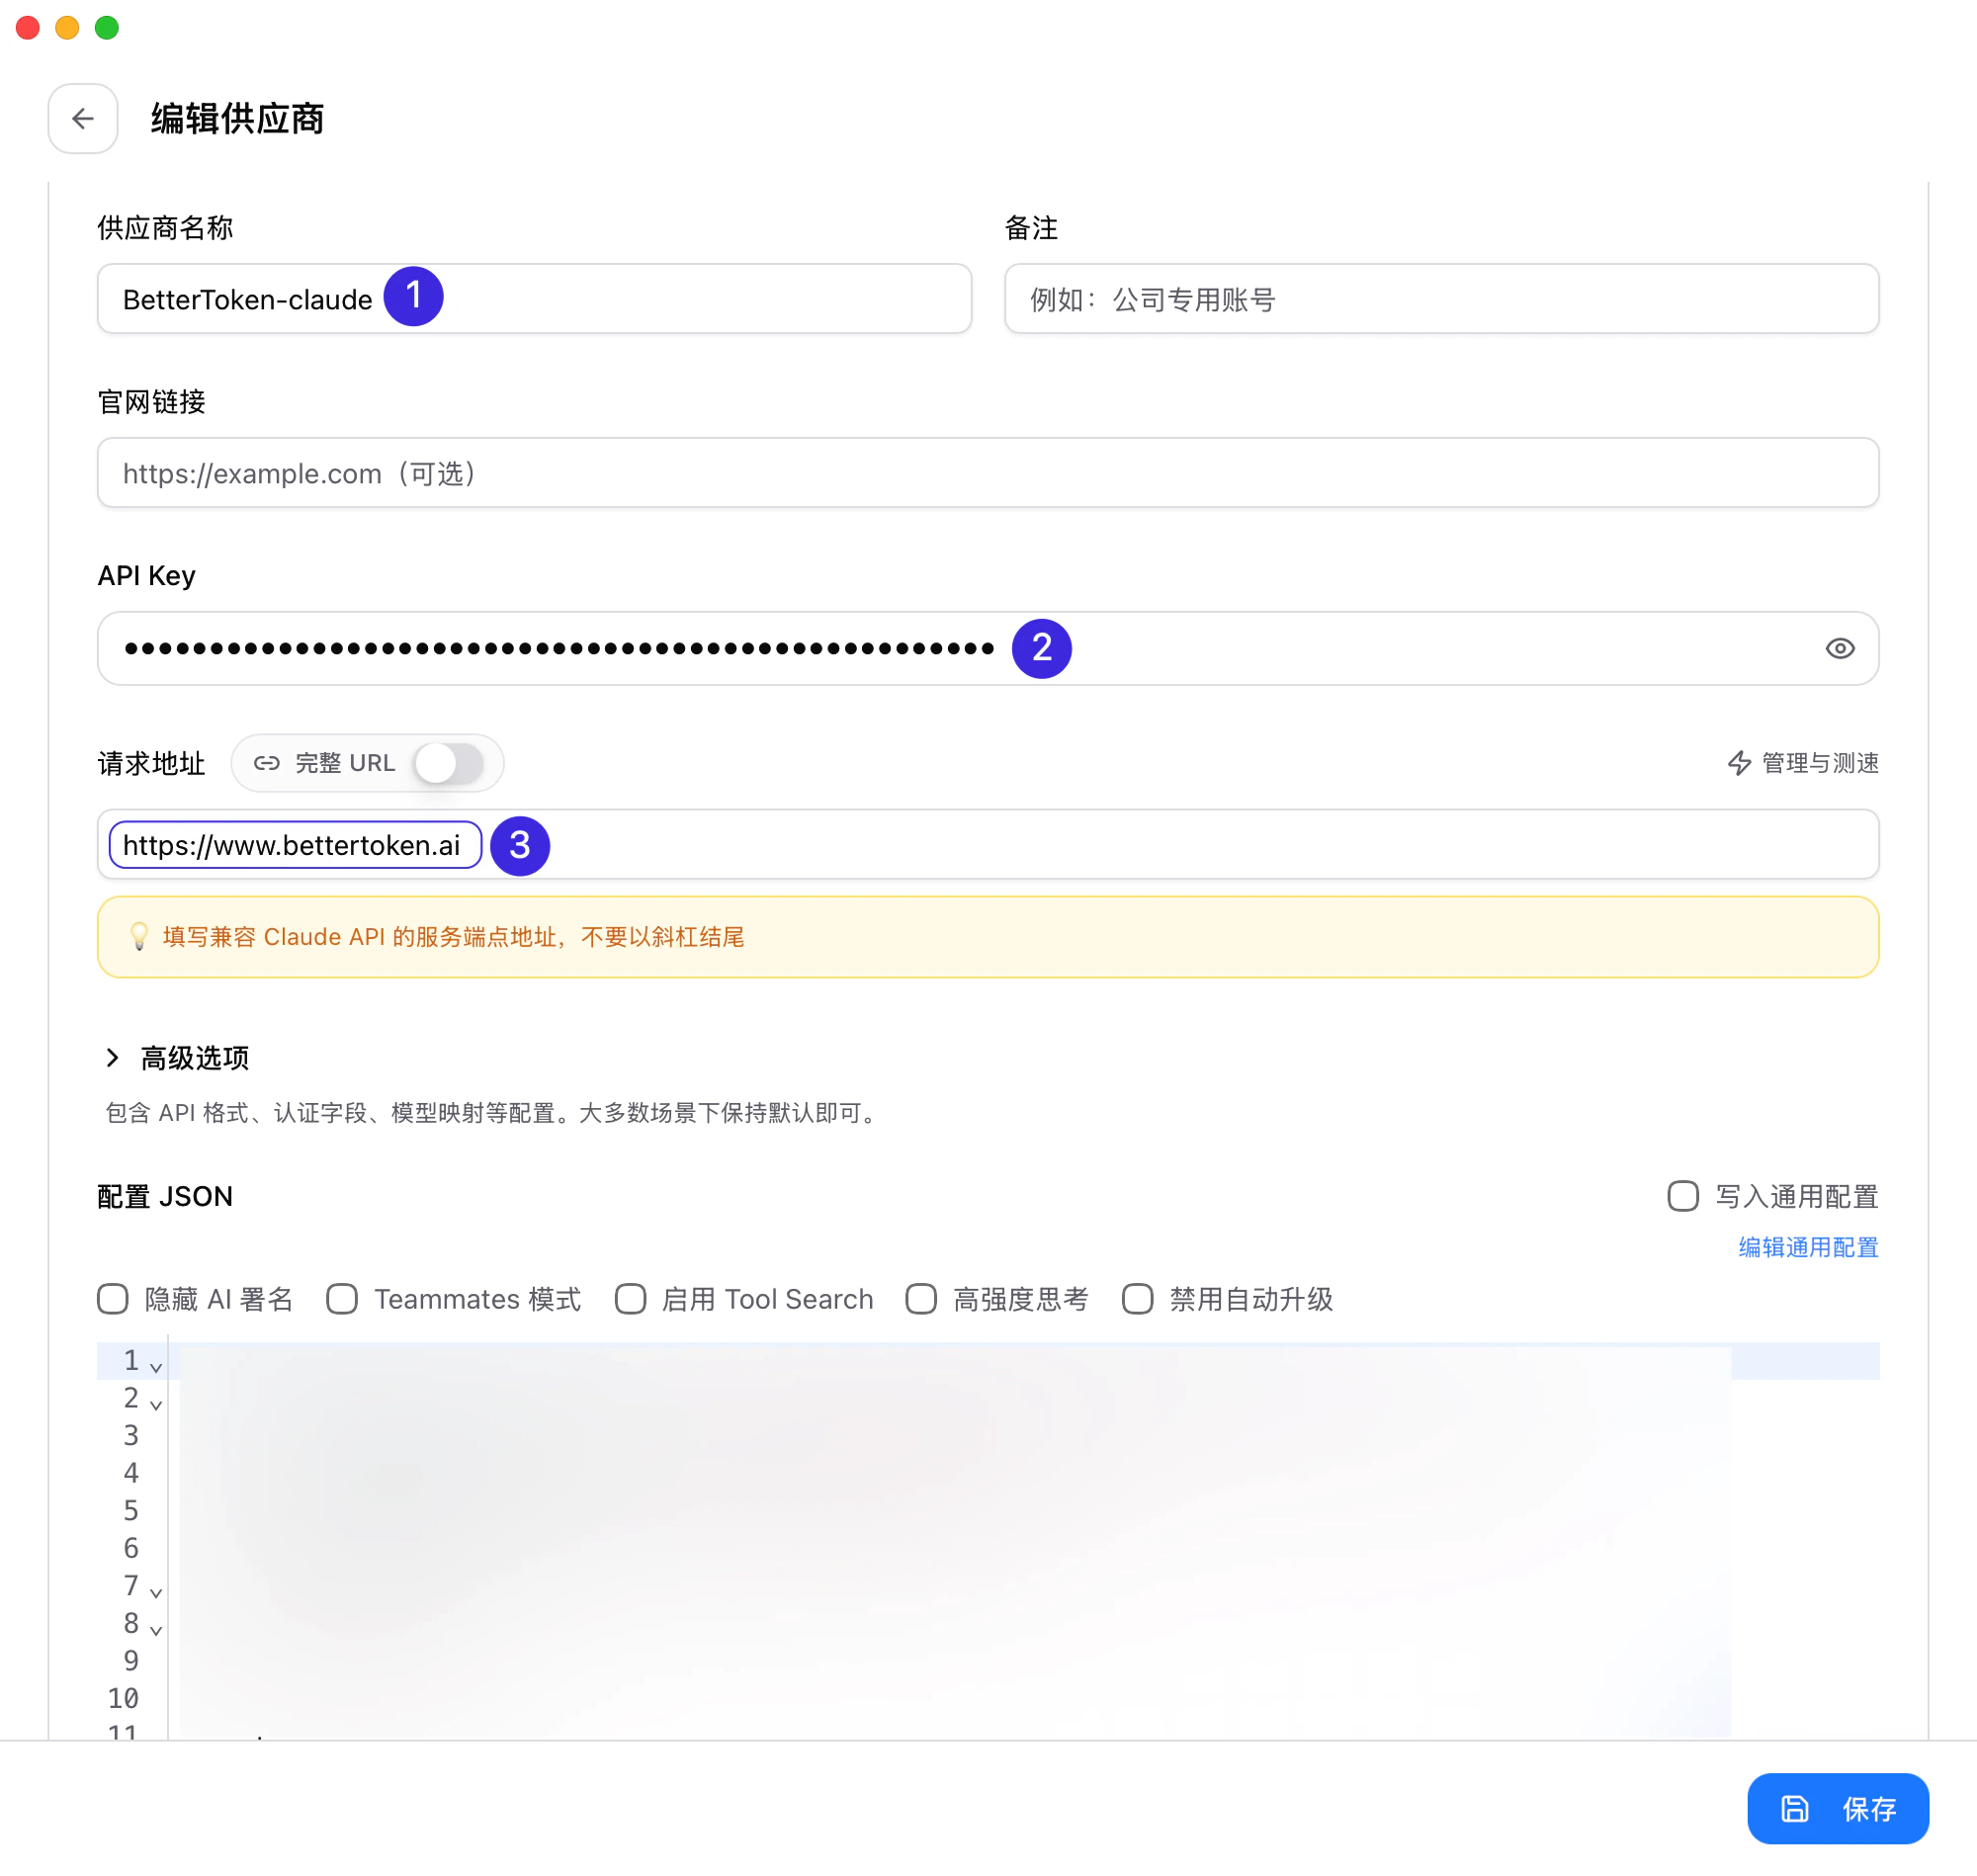Check 隐藏 AI 署名 option

113,1299
